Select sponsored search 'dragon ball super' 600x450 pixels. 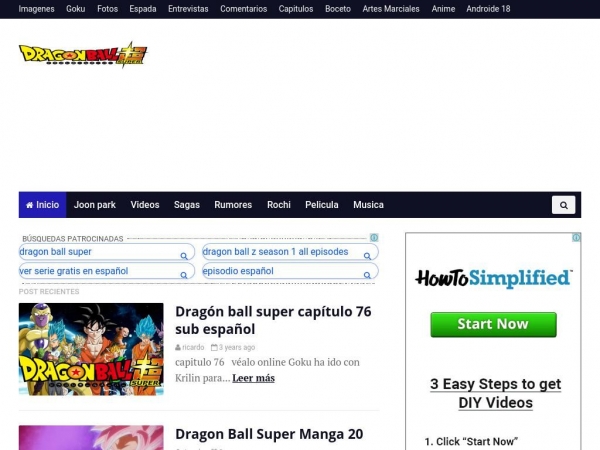coord(107,252)
